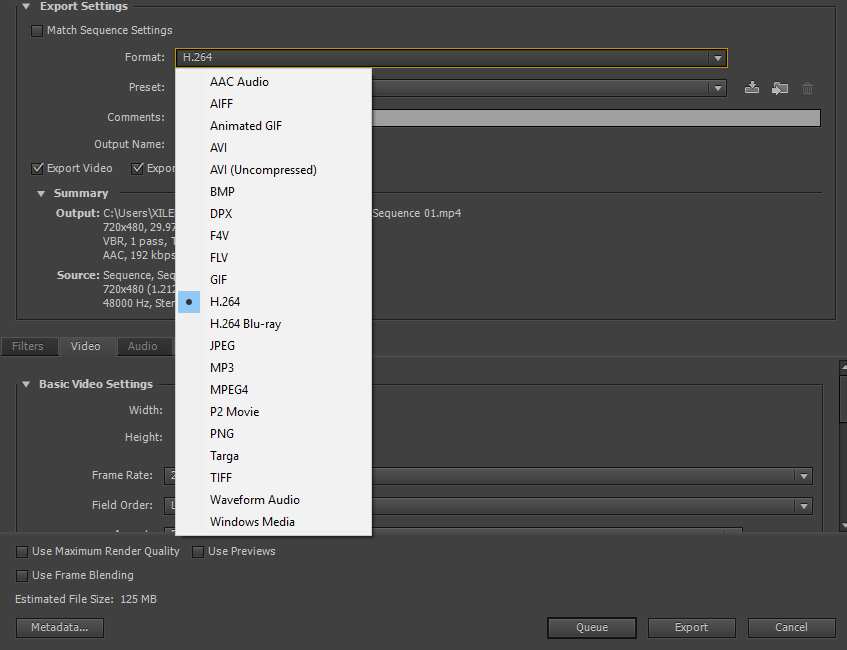
Task: Toggle the Export Audio checkbox
Action: click(x=137, y=169)
